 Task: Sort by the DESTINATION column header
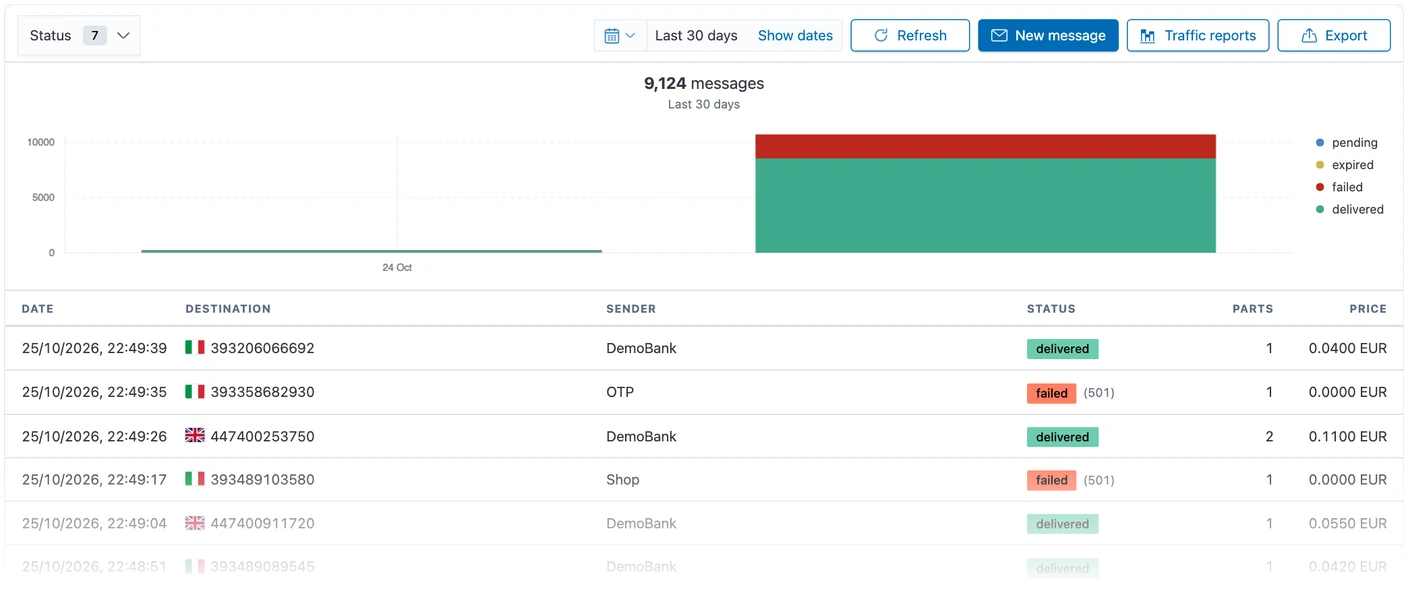[x=228, y=309]
